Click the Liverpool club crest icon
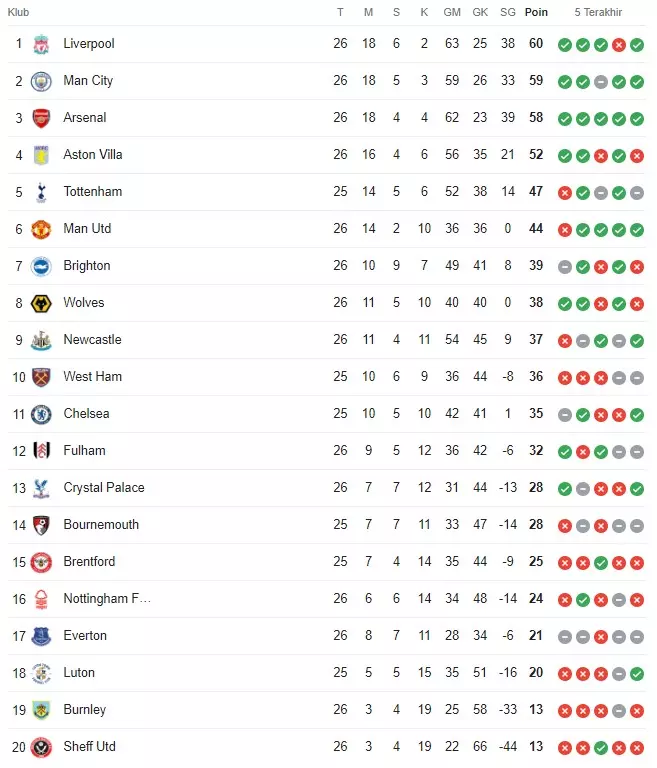657x768 pixels. click(41, 44)
